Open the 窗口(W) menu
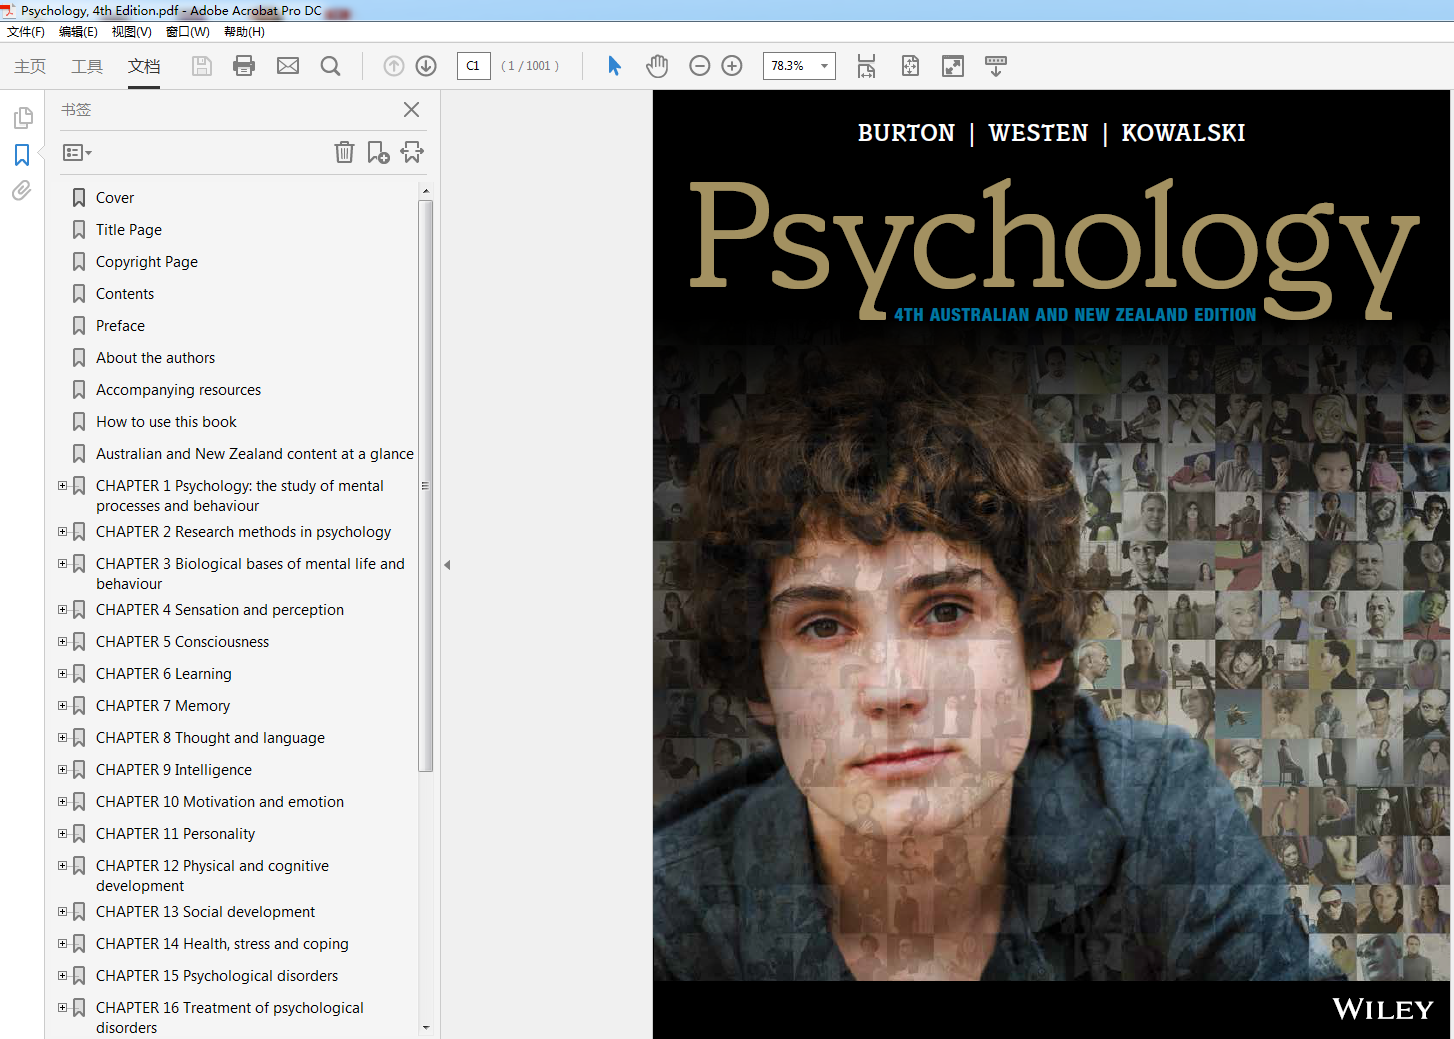This screenshot has height=1039, width=1454. 187,32
